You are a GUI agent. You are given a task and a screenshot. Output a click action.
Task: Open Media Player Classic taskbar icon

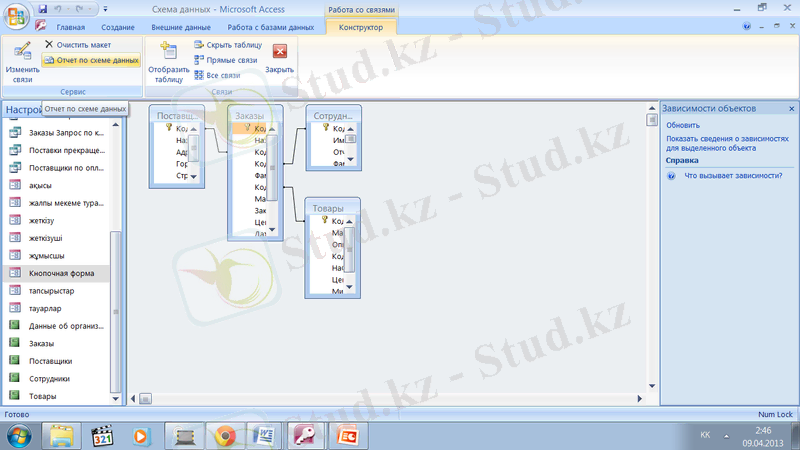coord(102,436)
